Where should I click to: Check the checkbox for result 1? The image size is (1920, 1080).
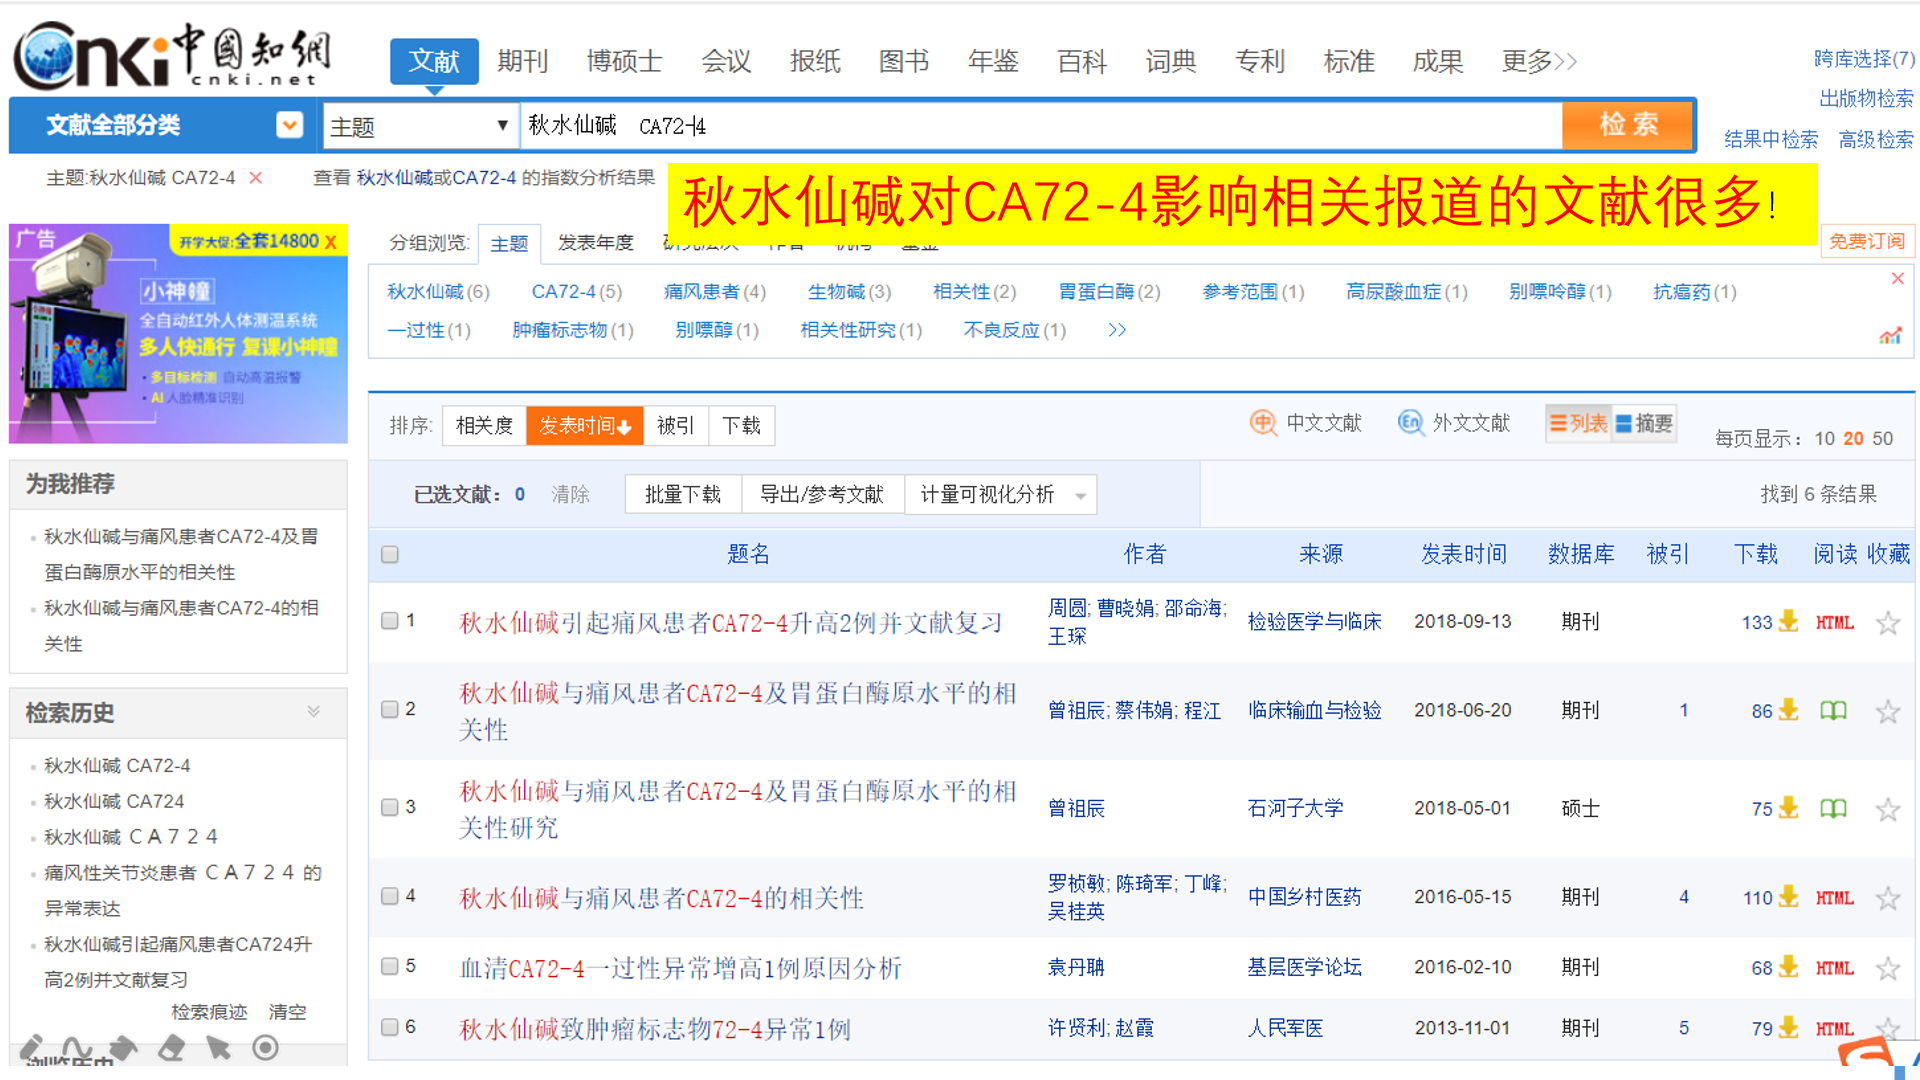click(389, 620)
